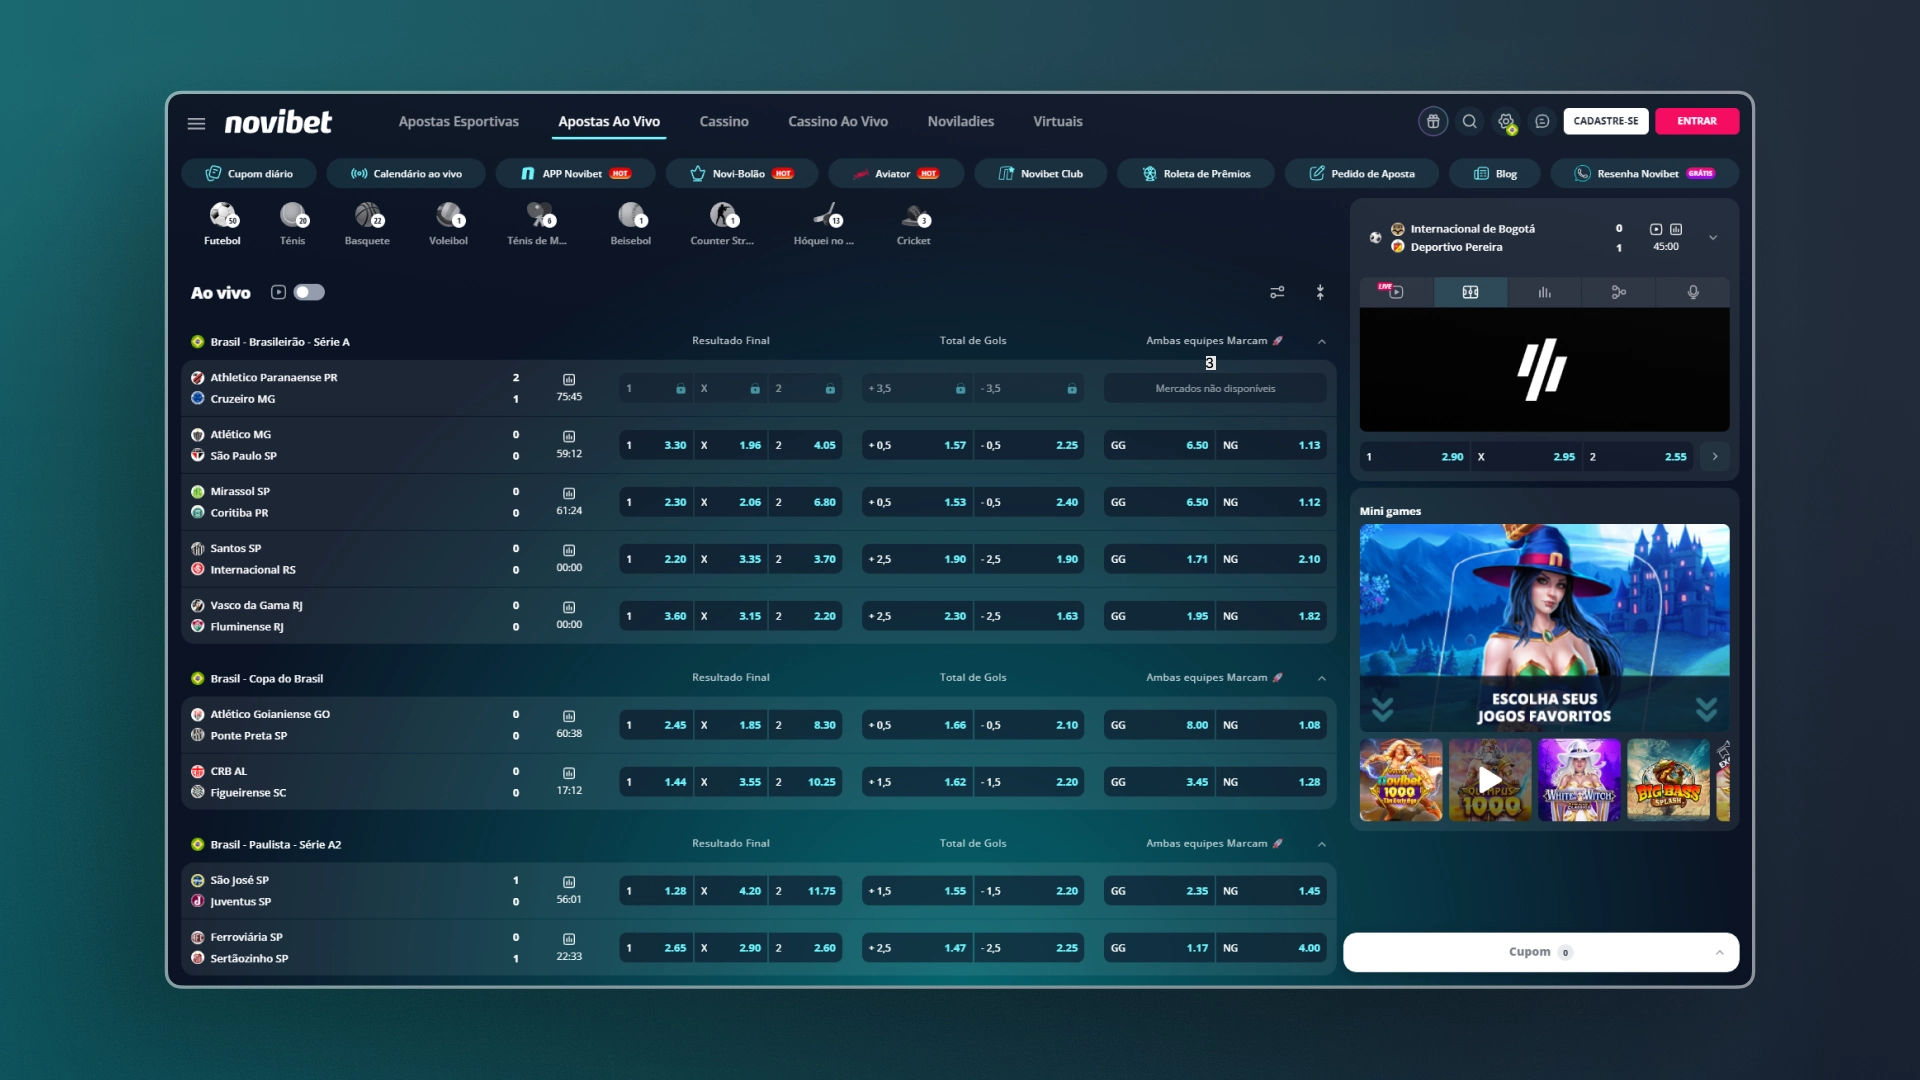Click the ENTRAR login button
The image size is (1920, 1080).
1697,121
